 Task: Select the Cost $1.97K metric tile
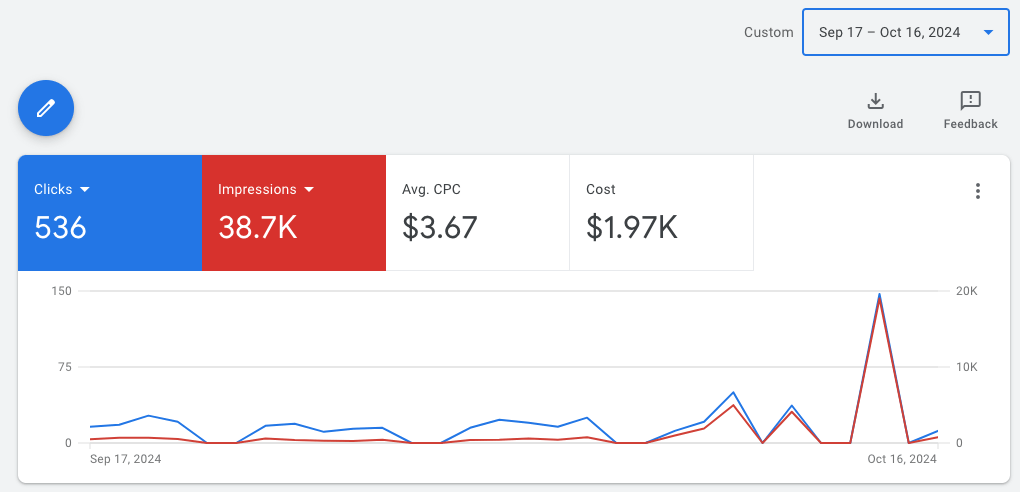[x=661, y=213]
